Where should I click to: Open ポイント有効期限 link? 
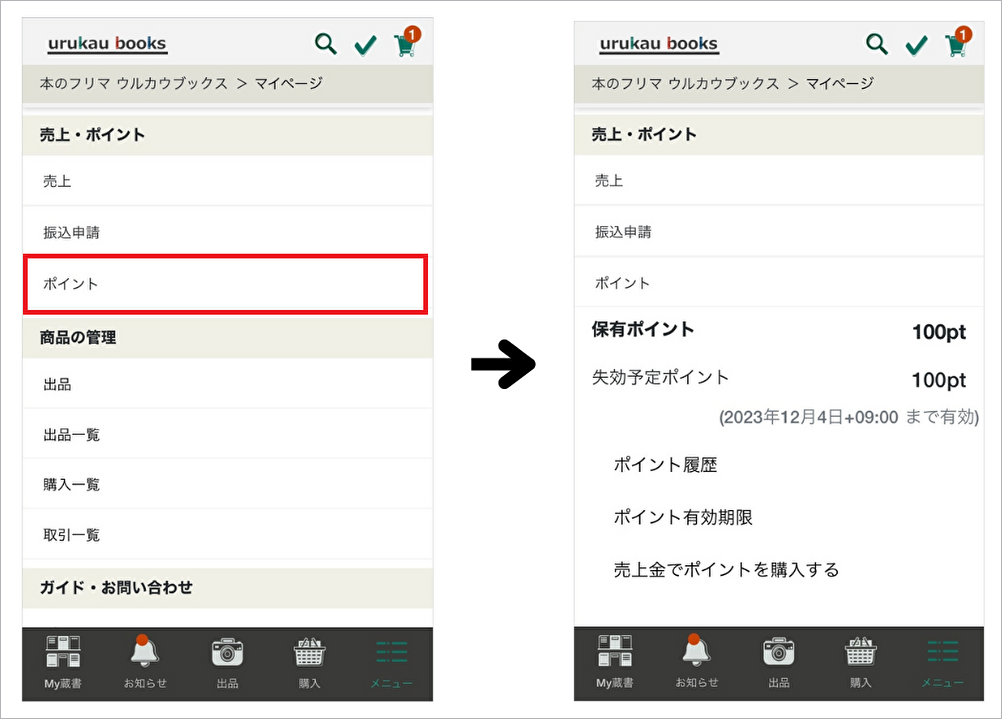683,517
